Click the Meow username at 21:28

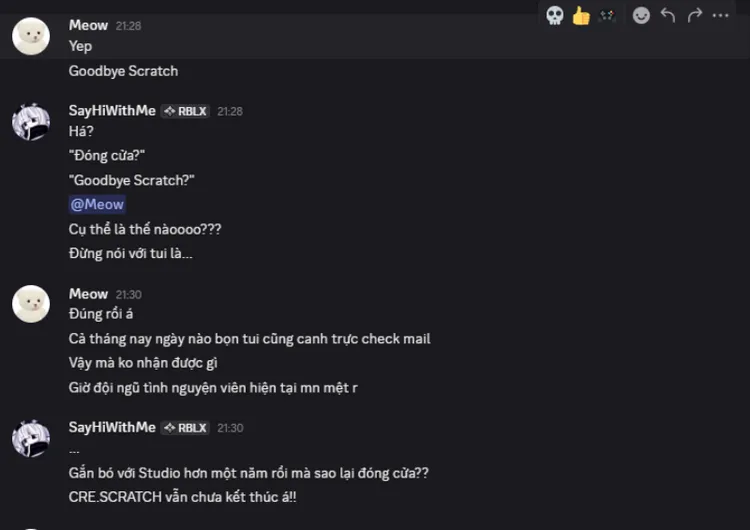pos(88,25)
